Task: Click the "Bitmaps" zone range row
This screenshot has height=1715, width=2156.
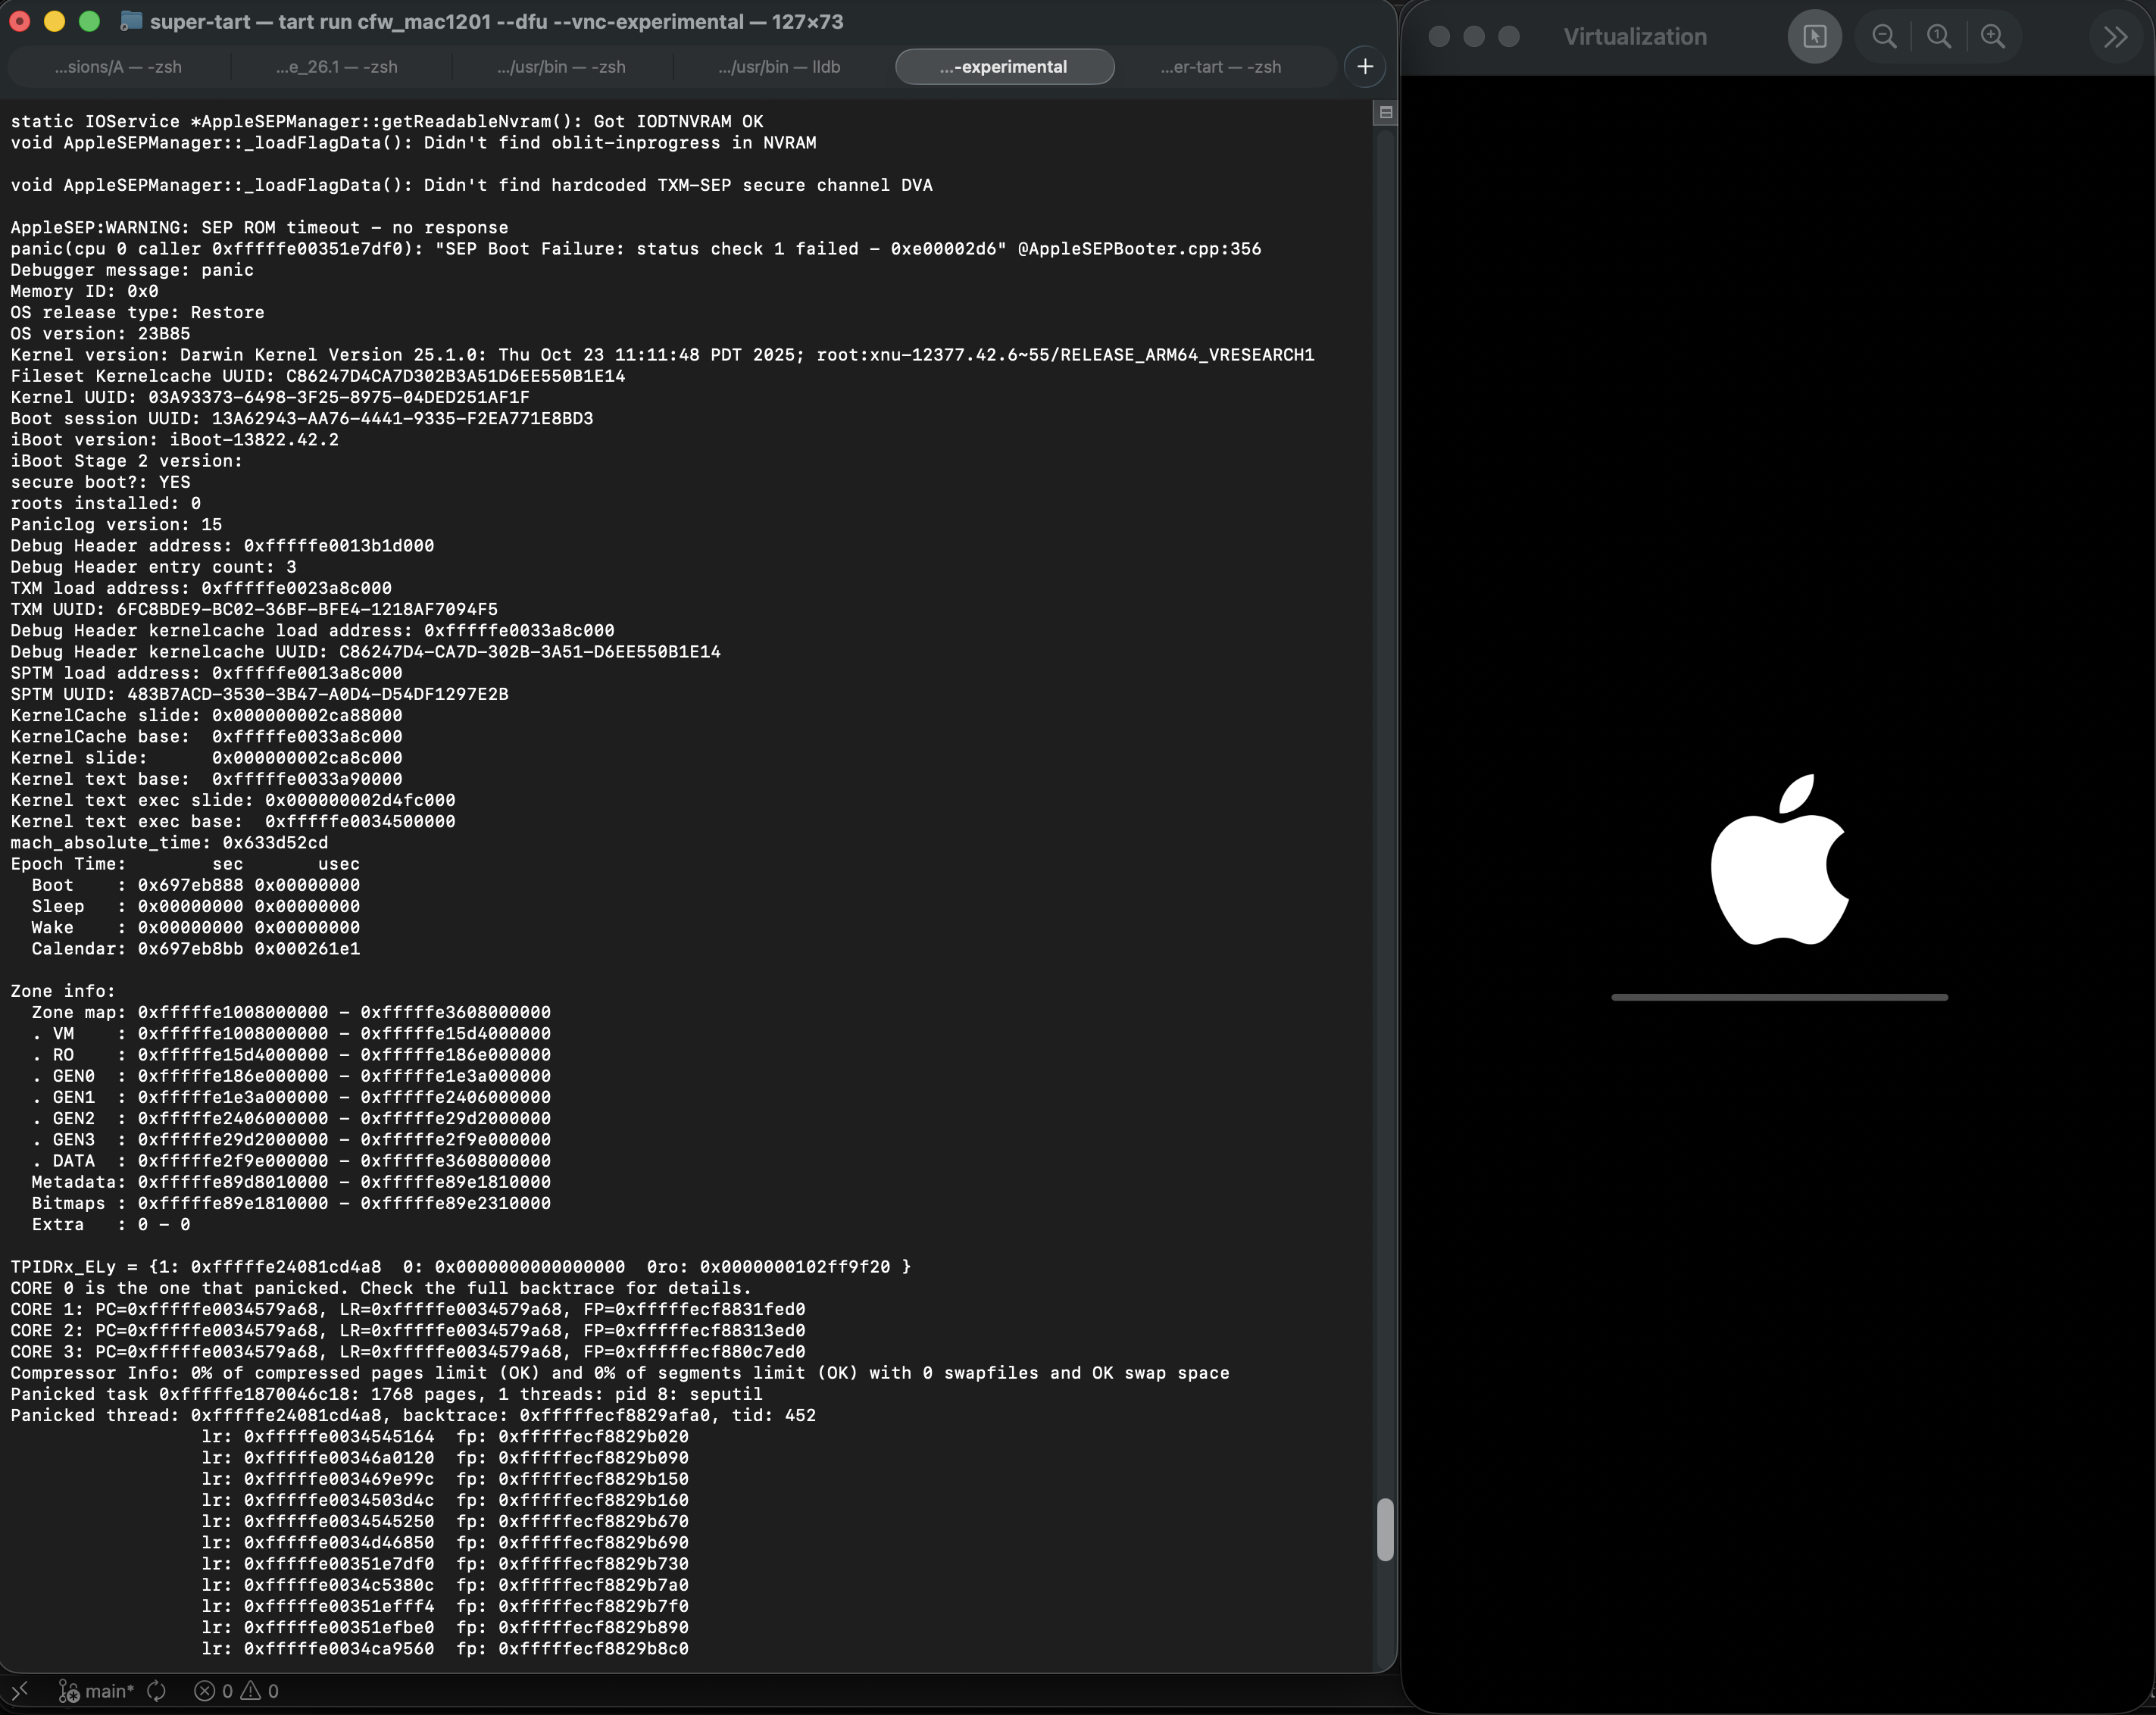Action: coord(291,1203)
